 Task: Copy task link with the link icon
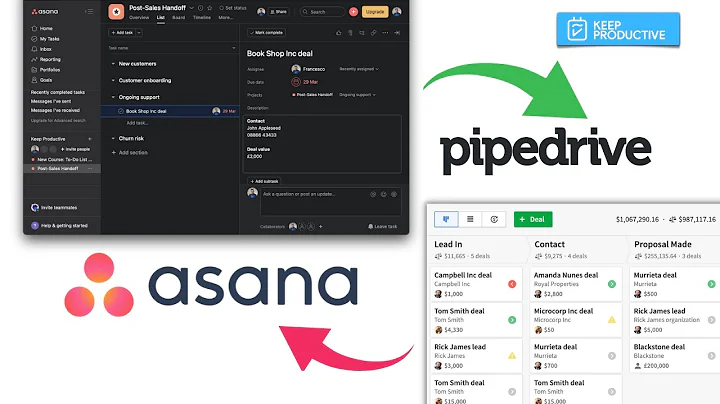(x=373, y=33)
